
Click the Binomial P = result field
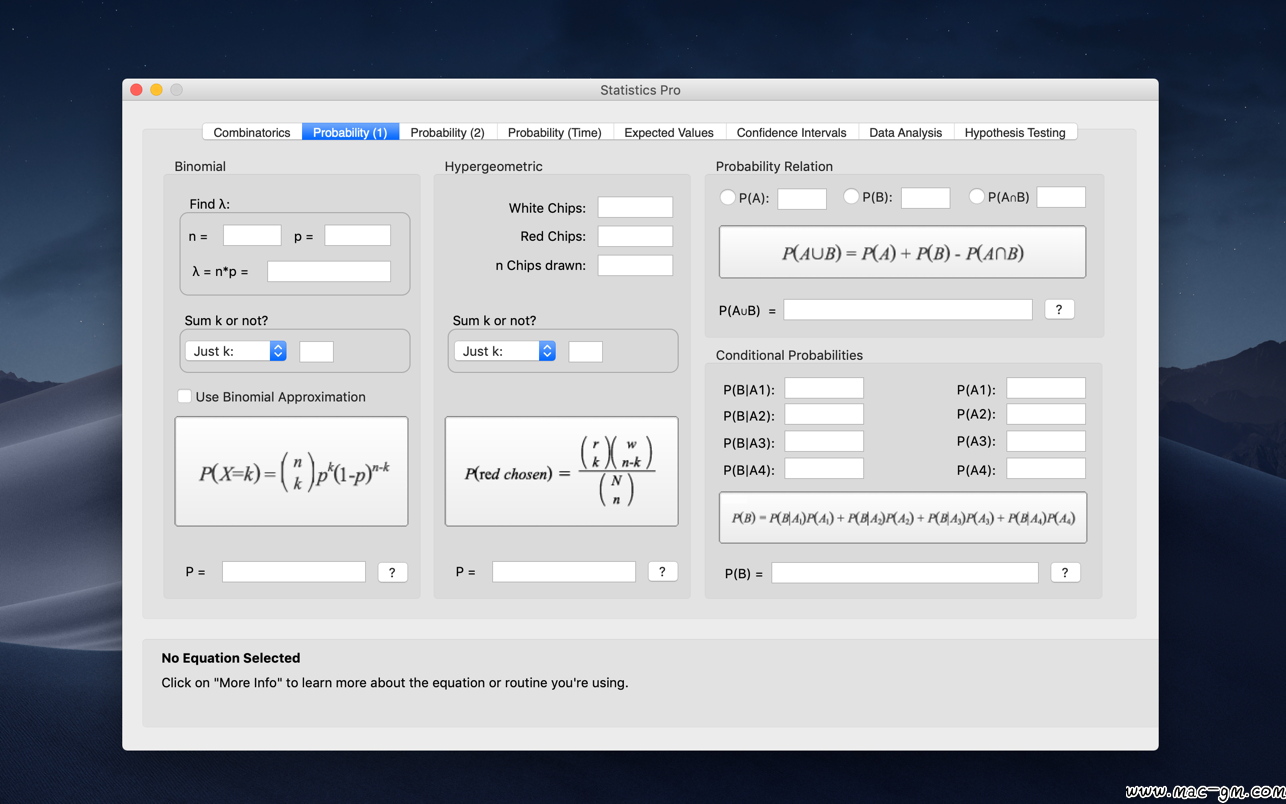click(x=294, y=572)
